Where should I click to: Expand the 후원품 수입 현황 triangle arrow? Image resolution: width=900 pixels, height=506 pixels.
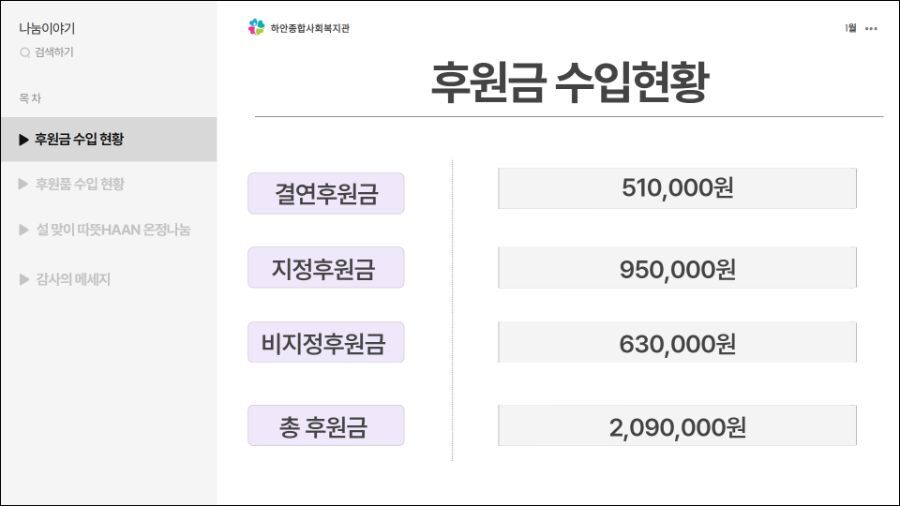(24, 184)
